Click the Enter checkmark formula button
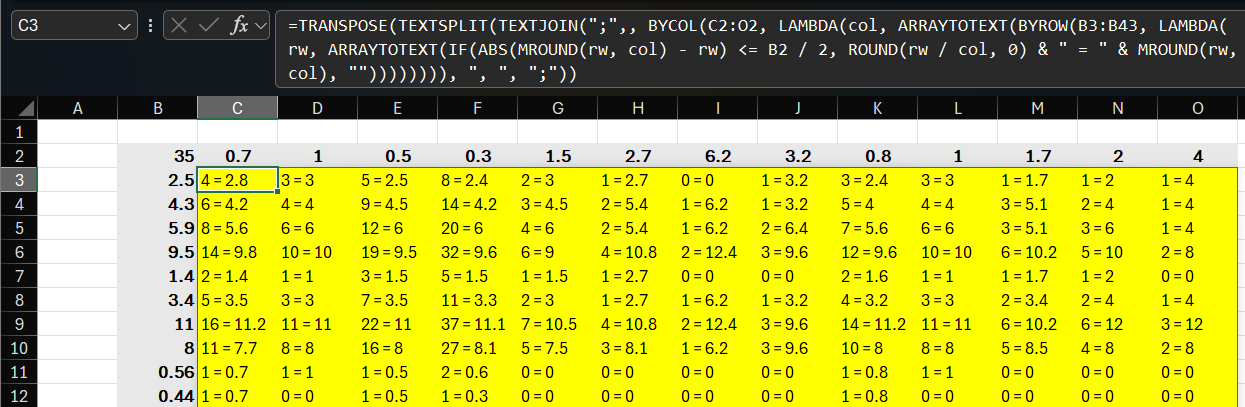Screen dimensions: 1245x407 209,26
